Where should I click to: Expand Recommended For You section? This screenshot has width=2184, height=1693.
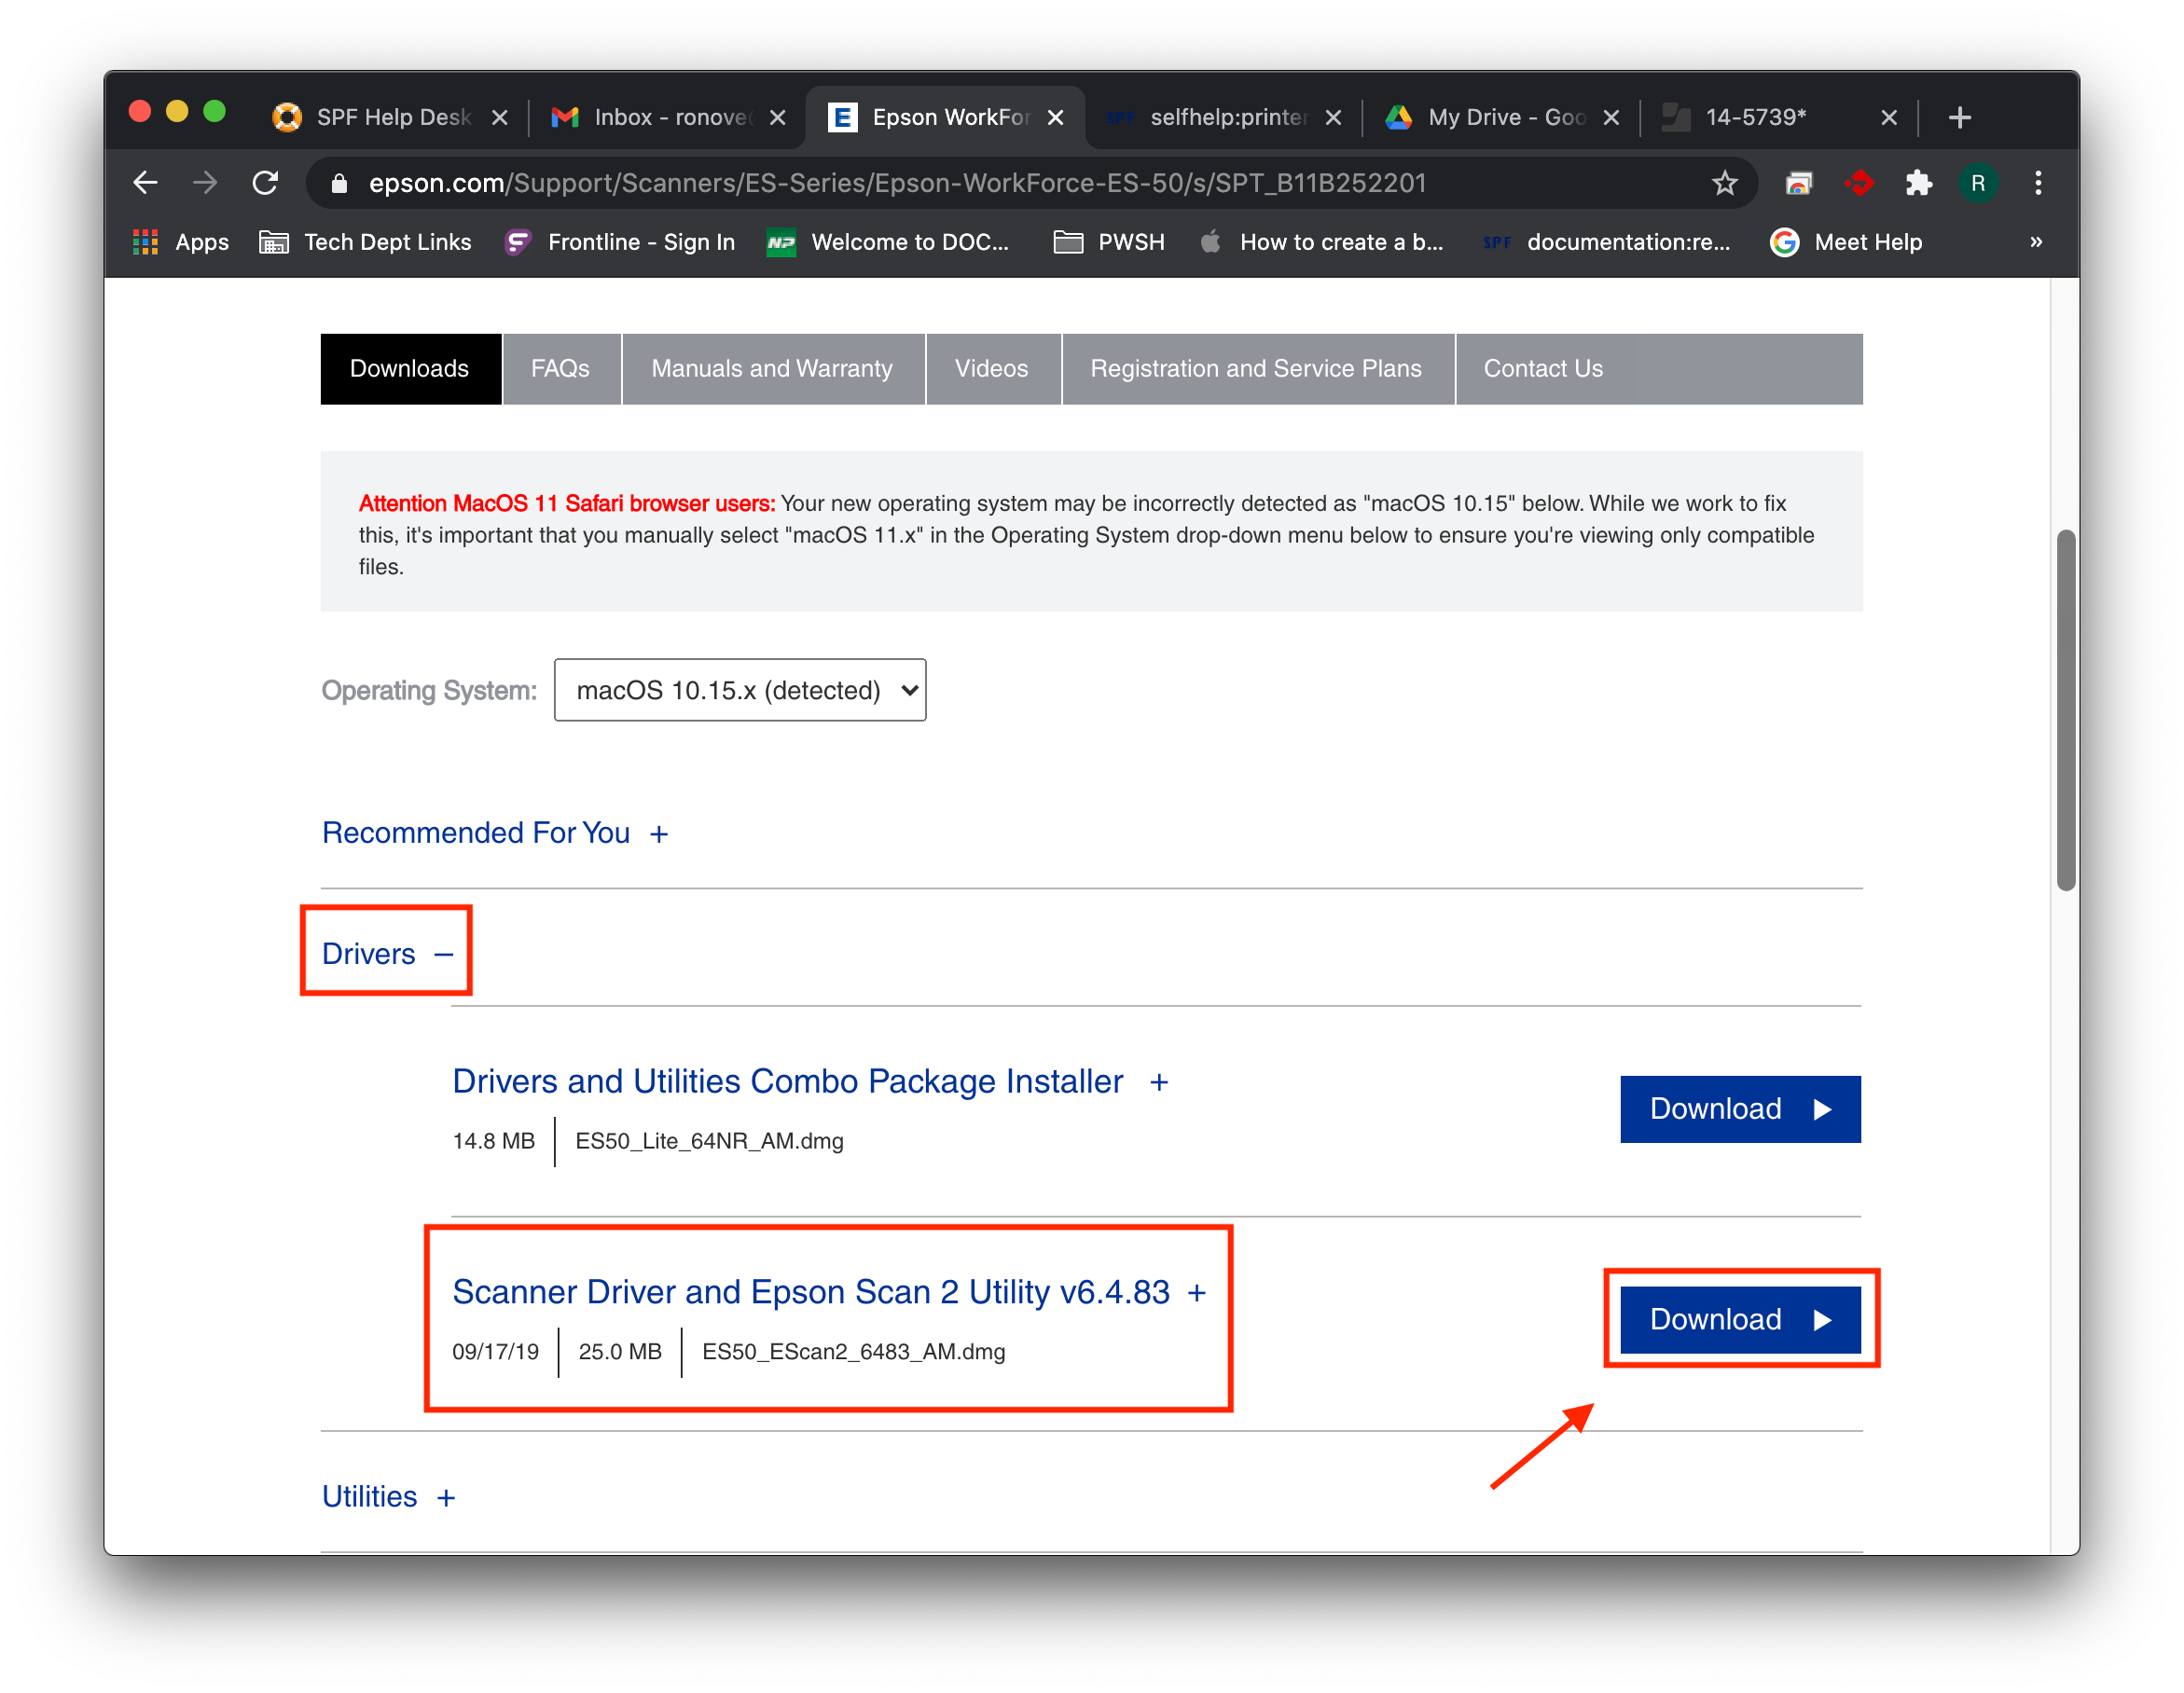495,833
